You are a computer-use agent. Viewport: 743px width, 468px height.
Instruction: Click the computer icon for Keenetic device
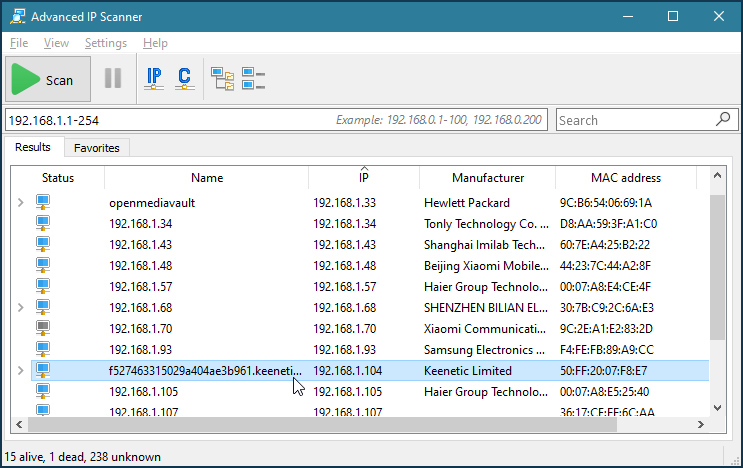pos(43,370)
